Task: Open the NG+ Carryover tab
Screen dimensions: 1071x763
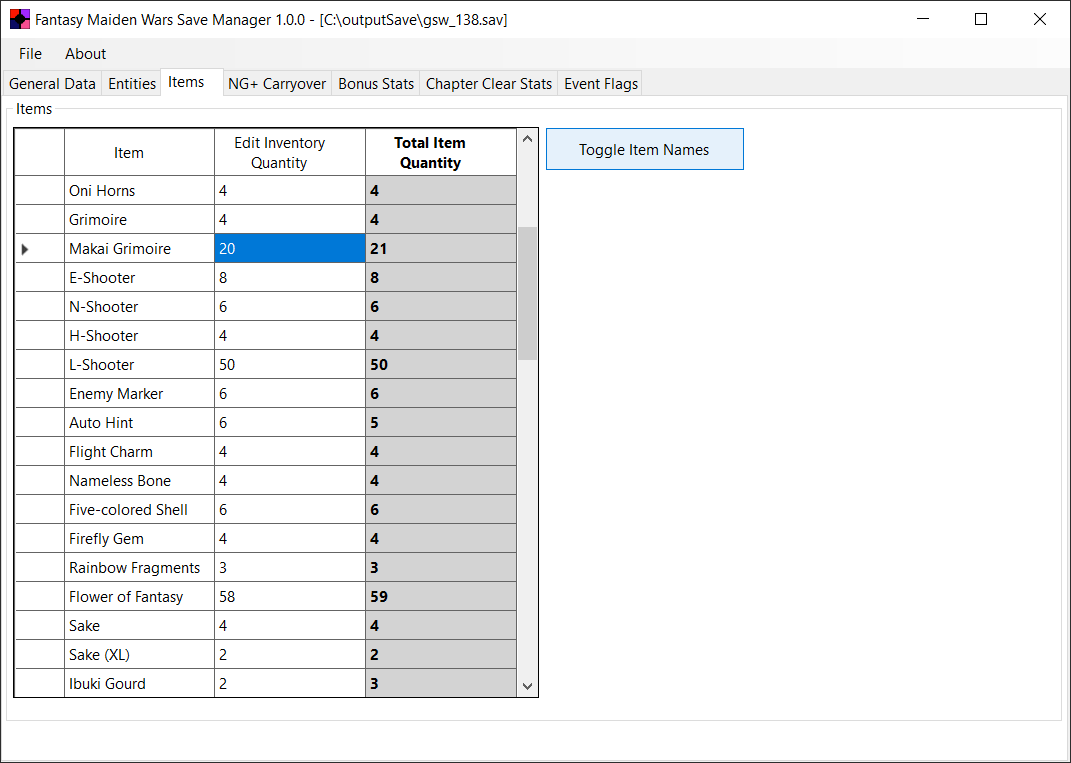Action: tap(277, 83)
